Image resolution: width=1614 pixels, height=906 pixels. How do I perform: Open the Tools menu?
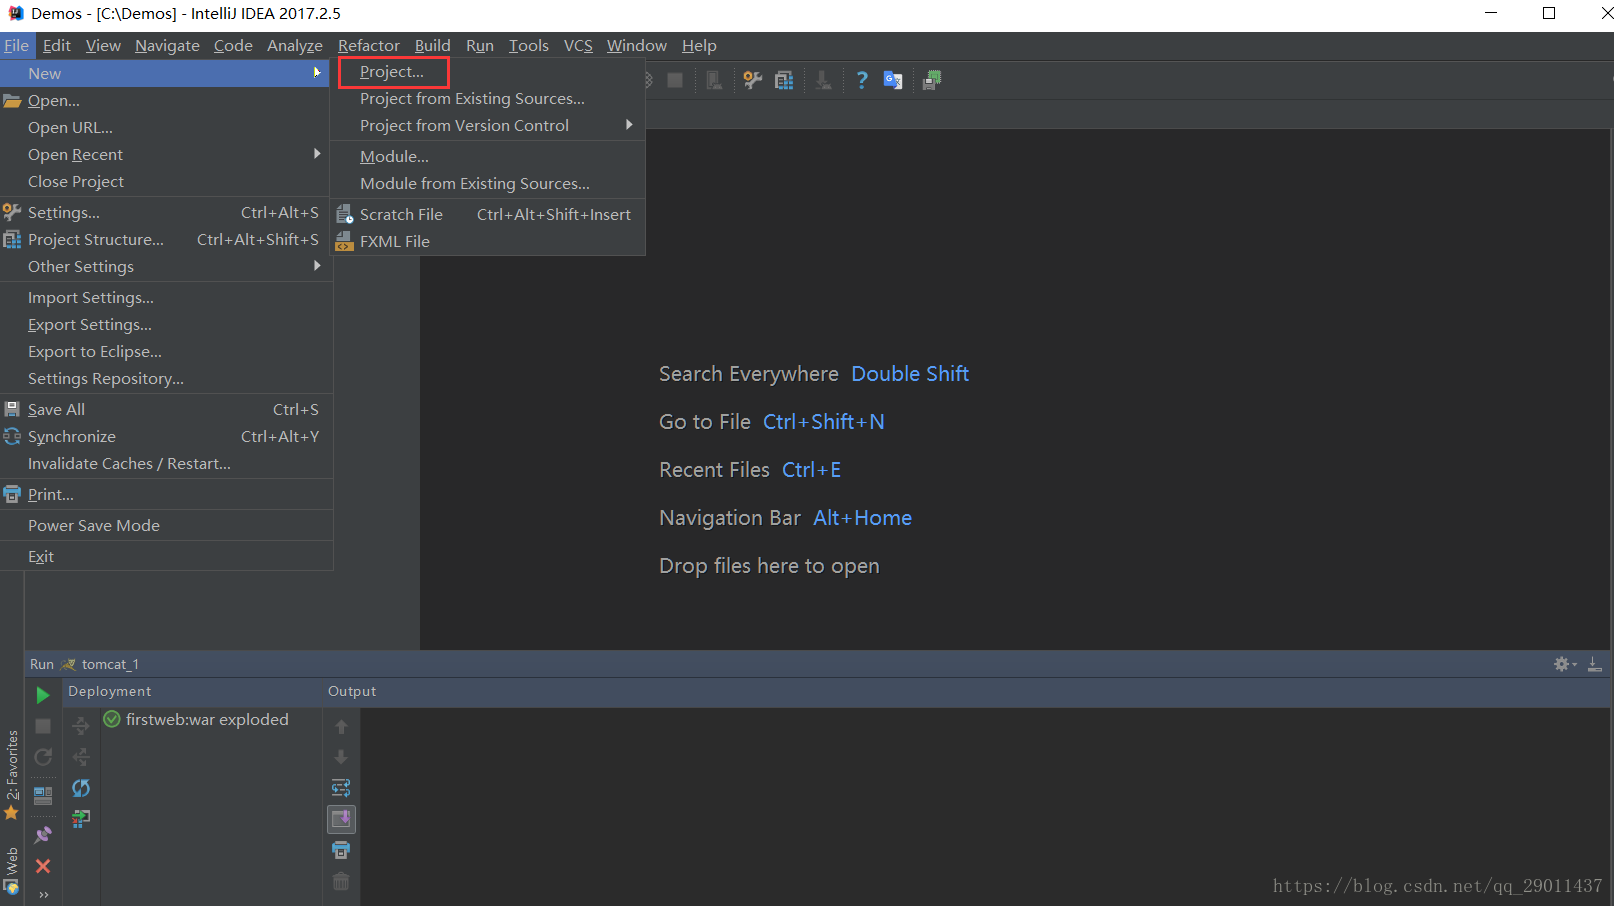click(x=528, y=45)
